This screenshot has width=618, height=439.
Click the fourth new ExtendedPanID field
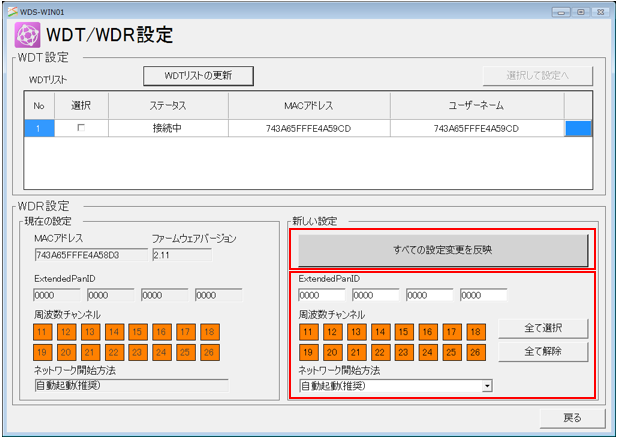[x=483, y=295]
